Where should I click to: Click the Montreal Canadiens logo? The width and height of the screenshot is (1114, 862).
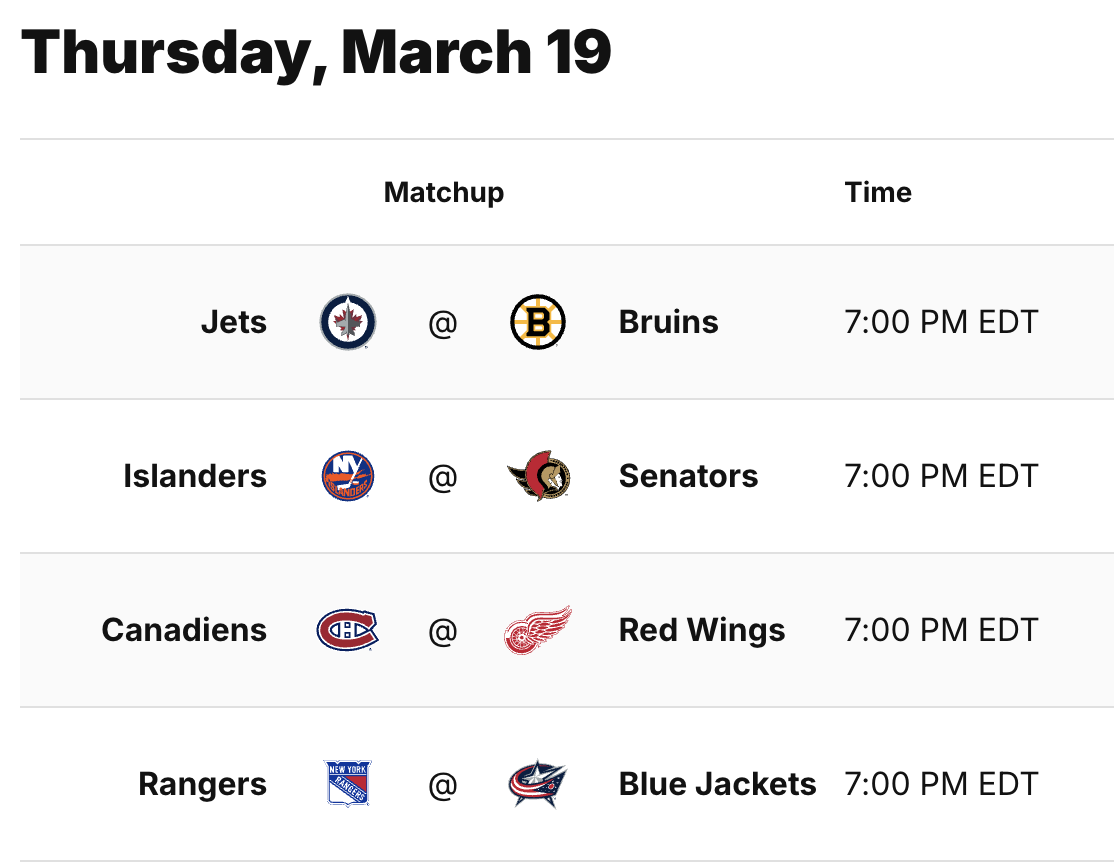pyautogui.click(x=347, y=630)
